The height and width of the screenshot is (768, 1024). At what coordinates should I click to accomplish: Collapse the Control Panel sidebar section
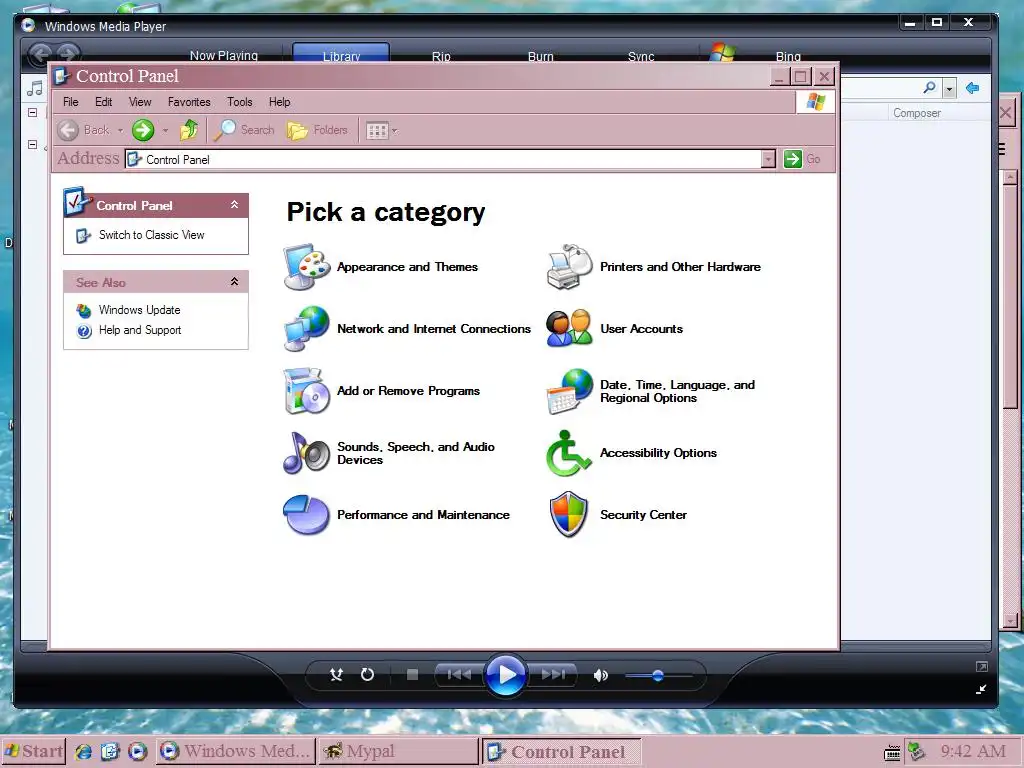click(x=234, y=205)
